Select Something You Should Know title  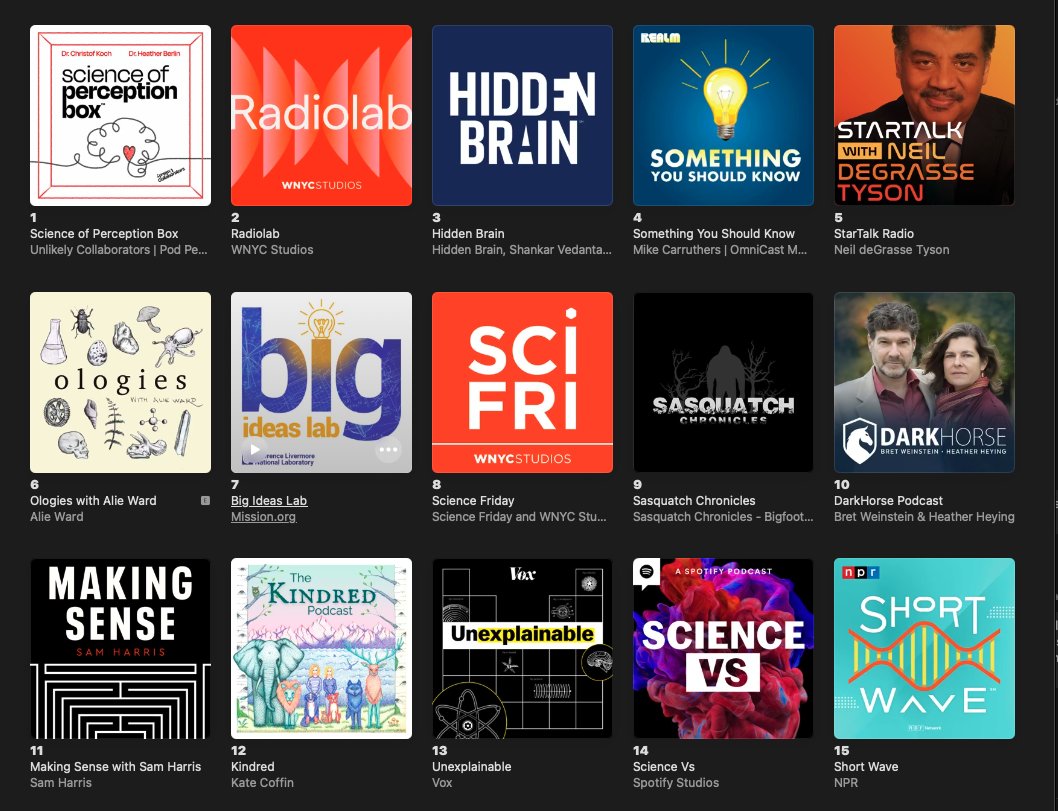click(714, 233)
